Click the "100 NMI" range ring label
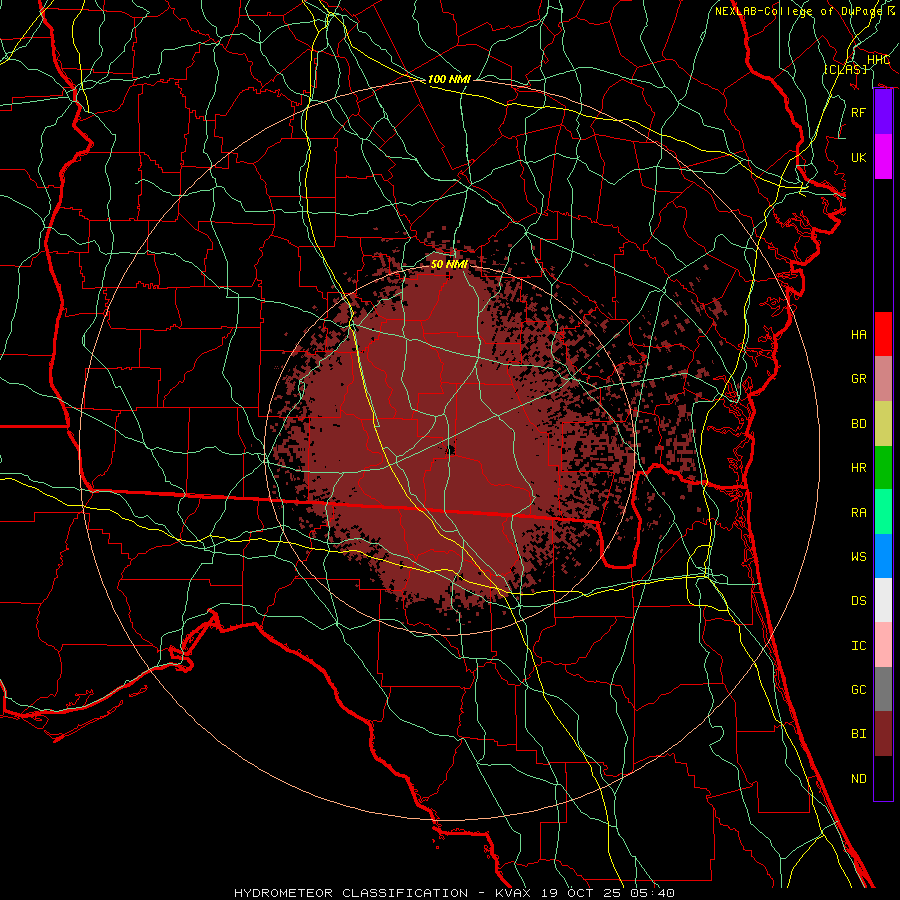 pyautogui.click(x=449, y=79)
